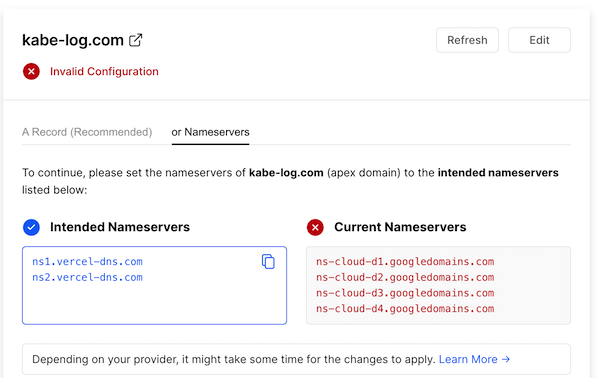Click the Invalid Configuration status text
Screen dimensions: 600x378
pos(104,72)
